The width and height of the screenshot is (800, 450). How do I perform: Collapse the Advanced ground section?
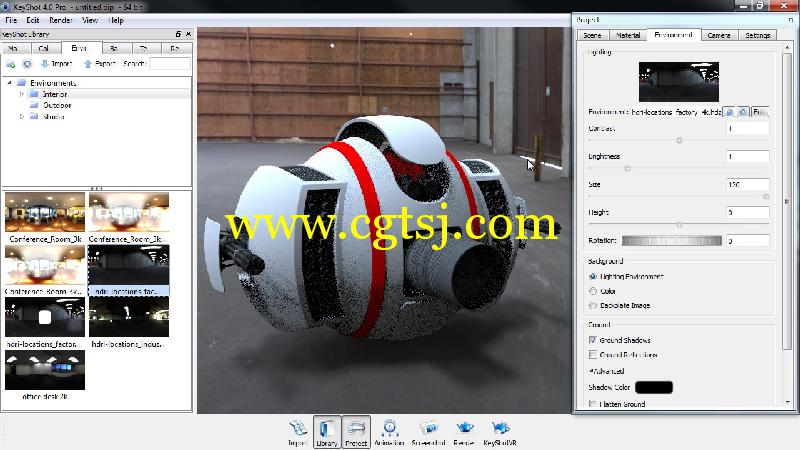591,371
